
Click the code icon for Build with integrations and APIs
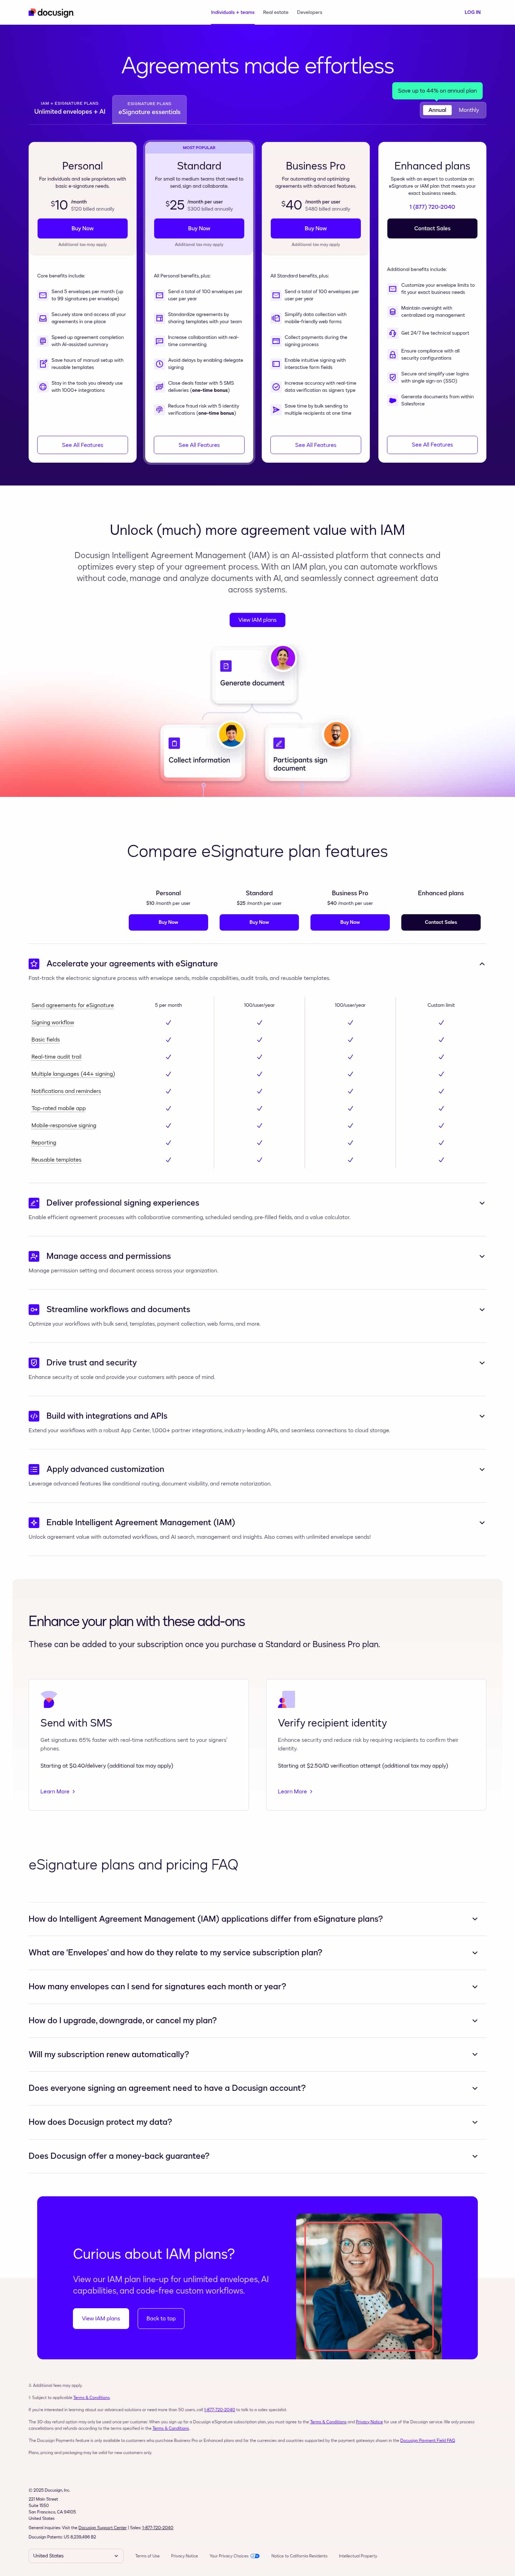pos(34,1416)
